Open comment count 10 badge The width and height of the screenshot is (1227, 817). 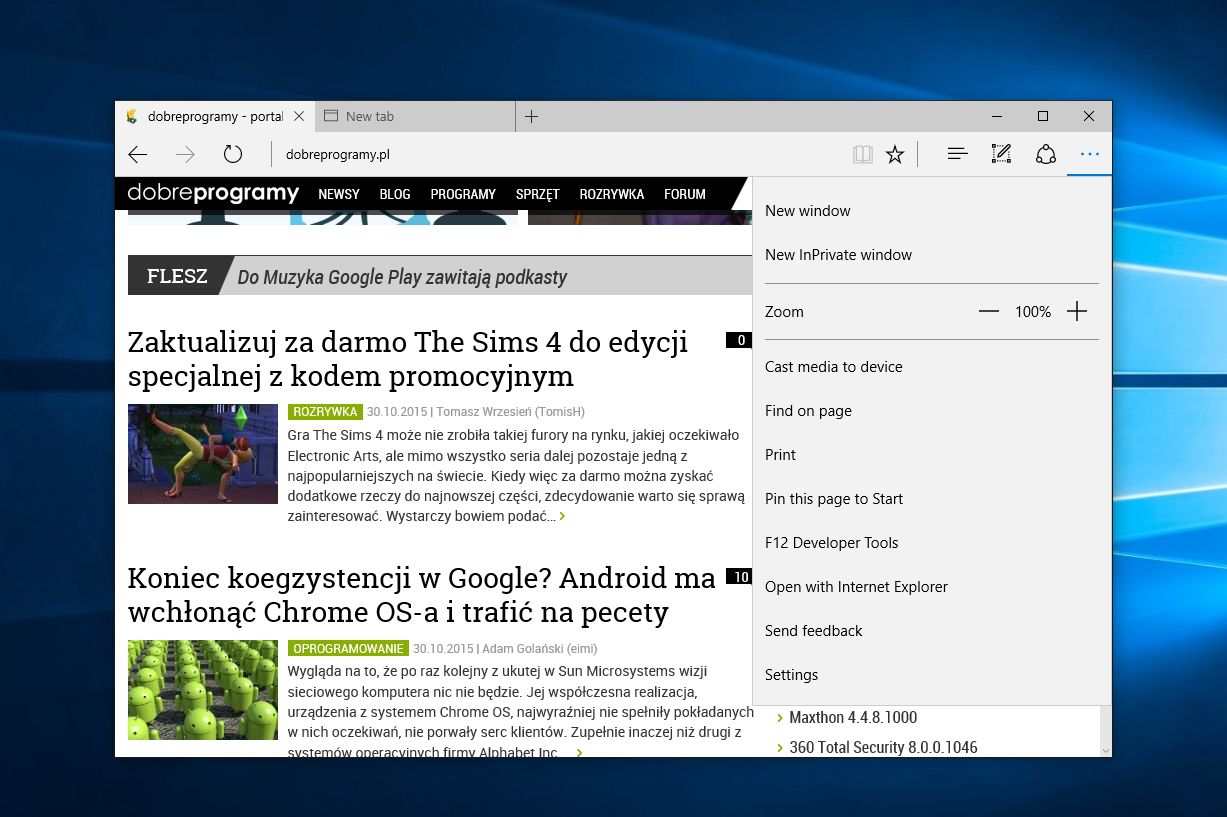739,576
